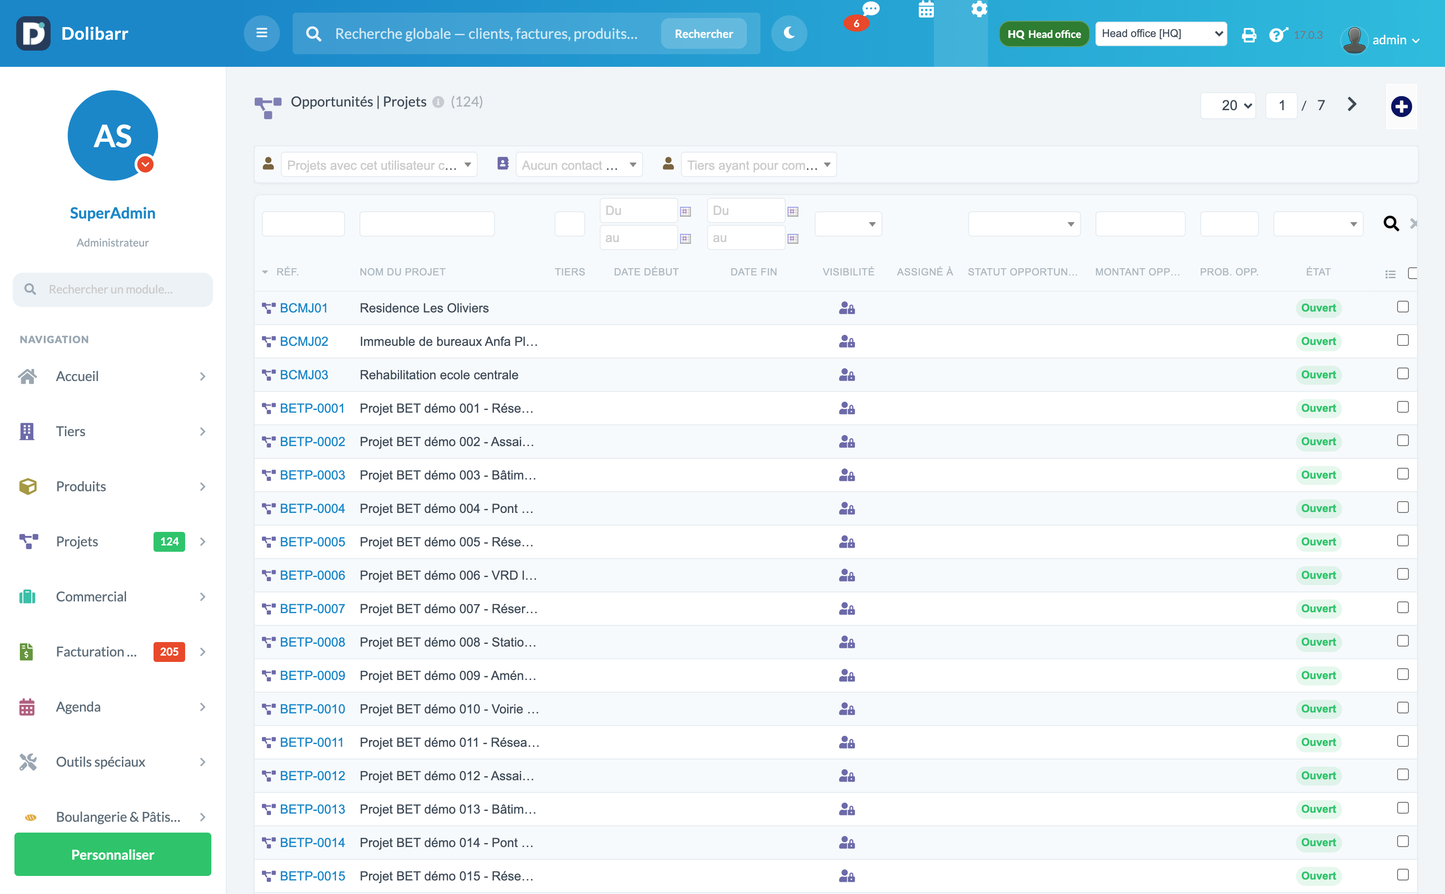Click the visibility icon for BCMJ01
This screenshot has height=894, width=1445.
tap(847, 308)
